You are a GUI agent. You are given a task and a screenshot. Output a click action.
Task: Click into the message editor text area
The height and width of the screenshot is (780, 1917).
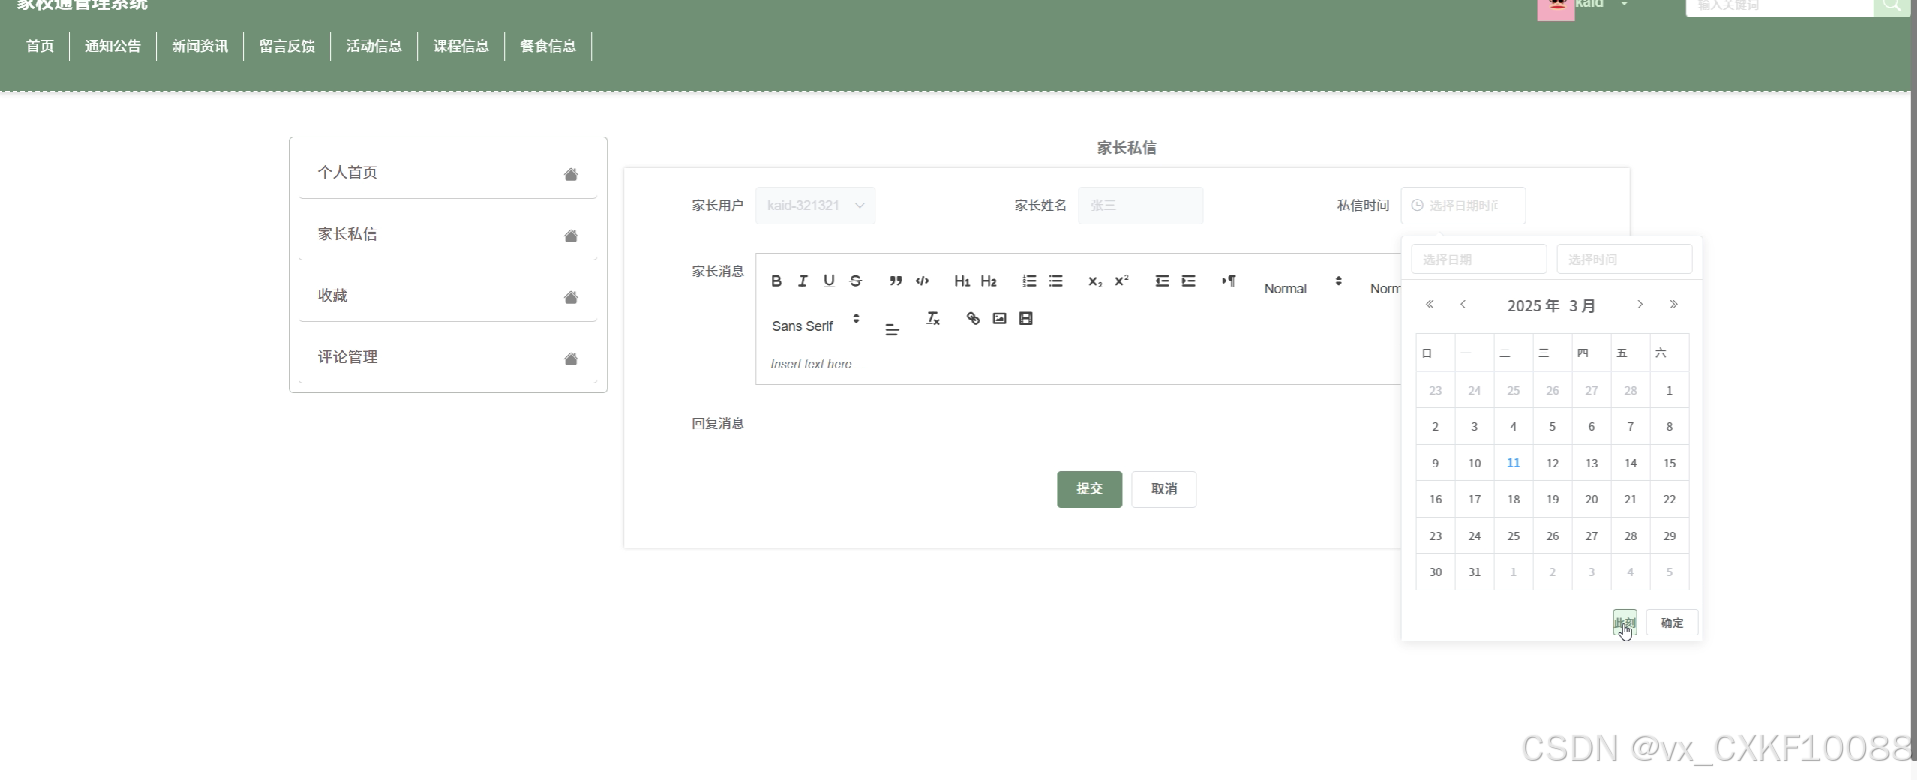pos(1078,364)
